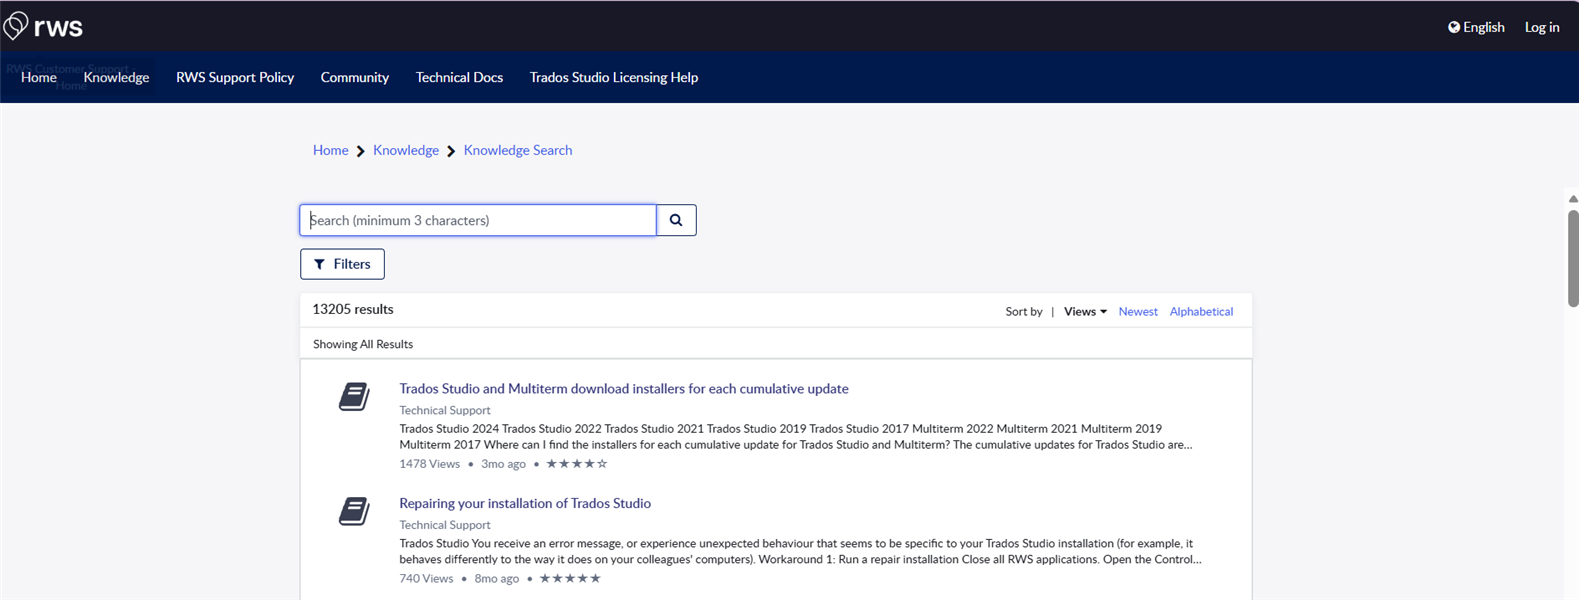The image size is (1579, 600).
Task: Click the book icon for Repairing installation article
Action: [x=354, y=512]
